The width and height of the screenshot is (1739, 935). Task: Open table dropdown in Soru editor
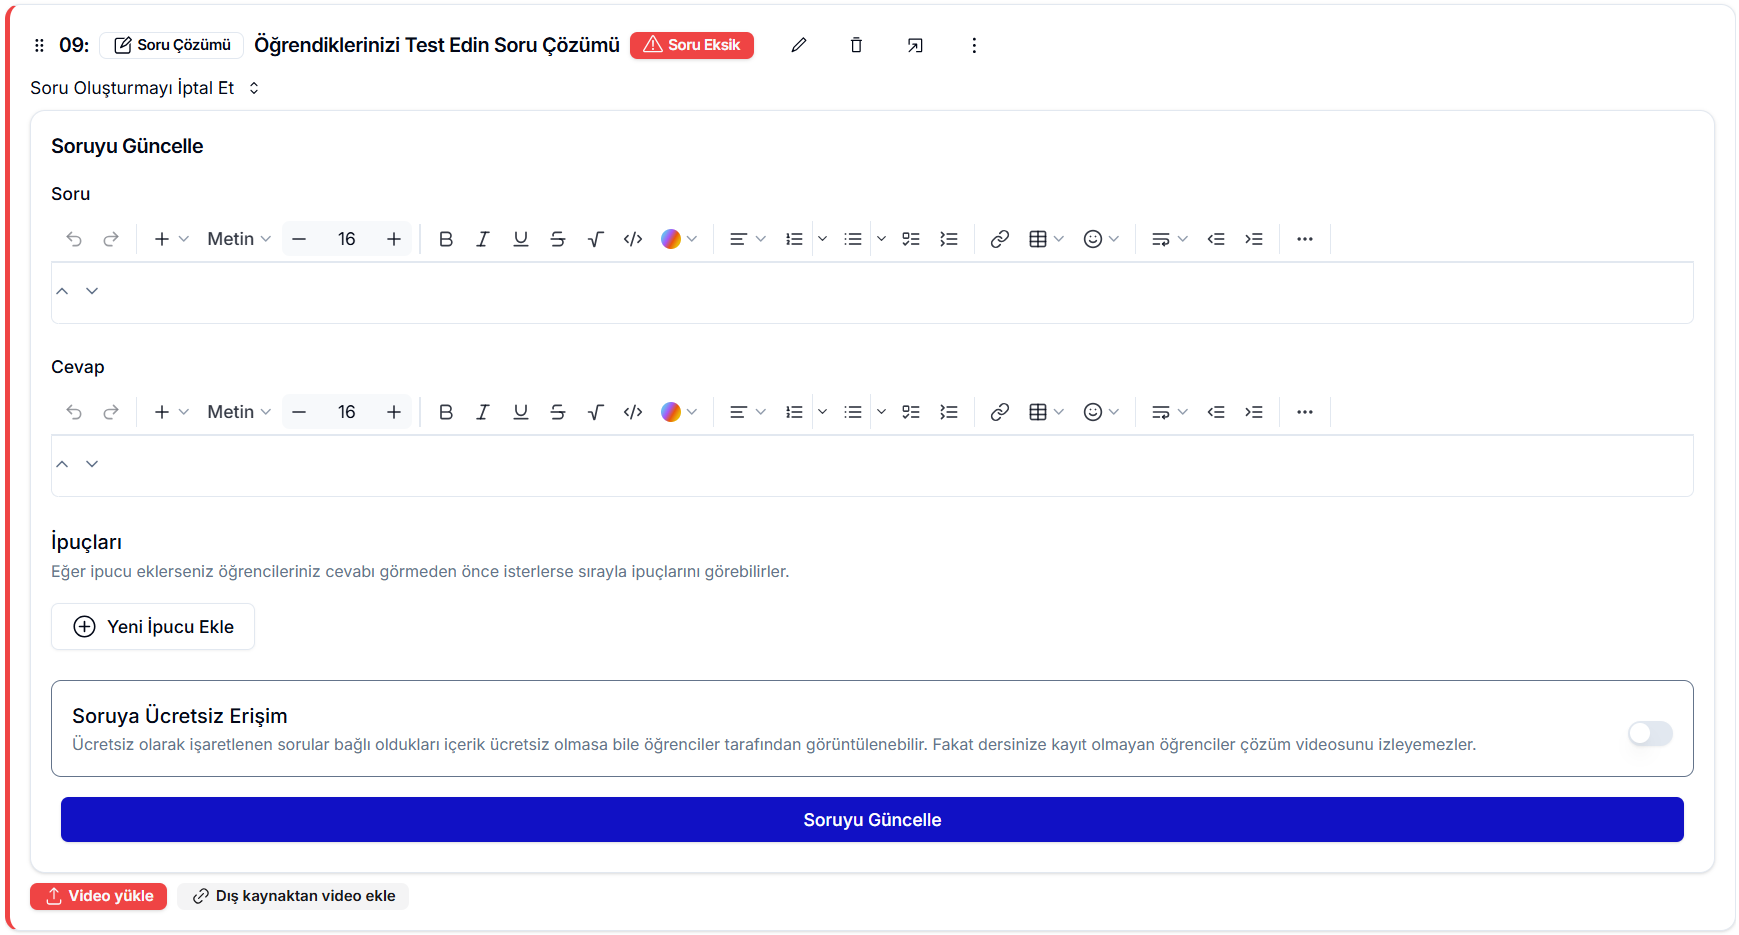coord(1046,239)
